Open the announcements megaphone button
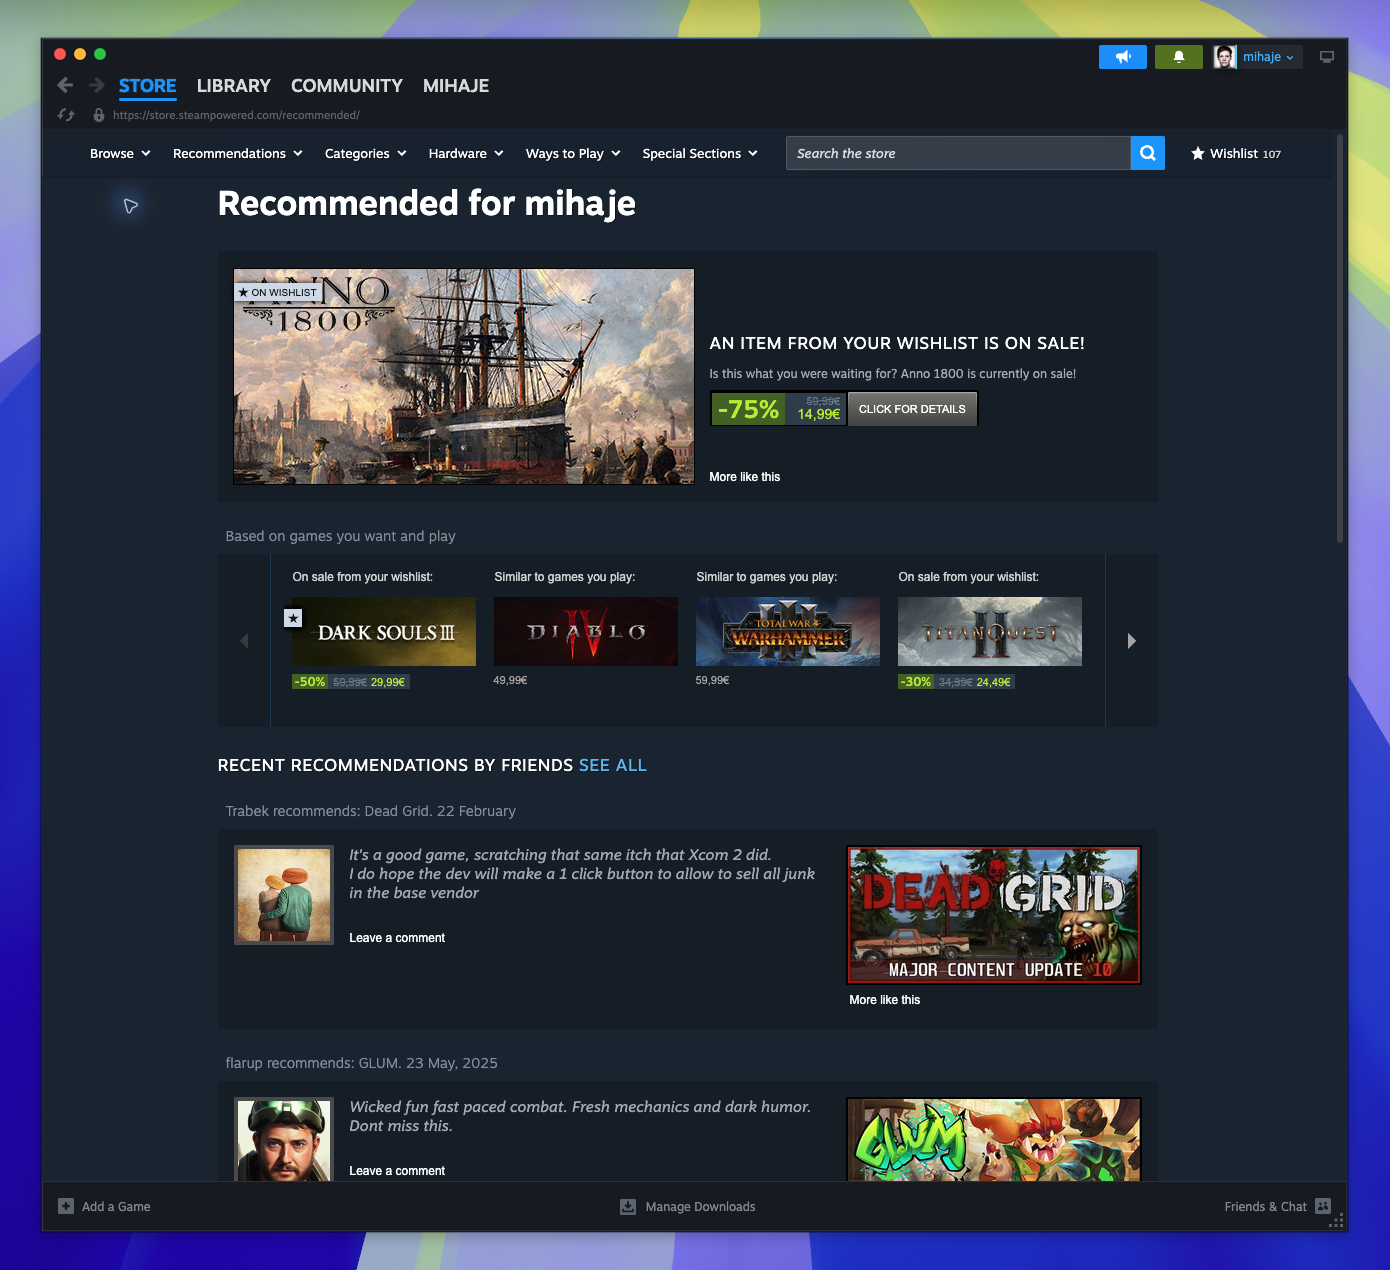This screenshot has height=1270, width=1390. (1123, 57)
